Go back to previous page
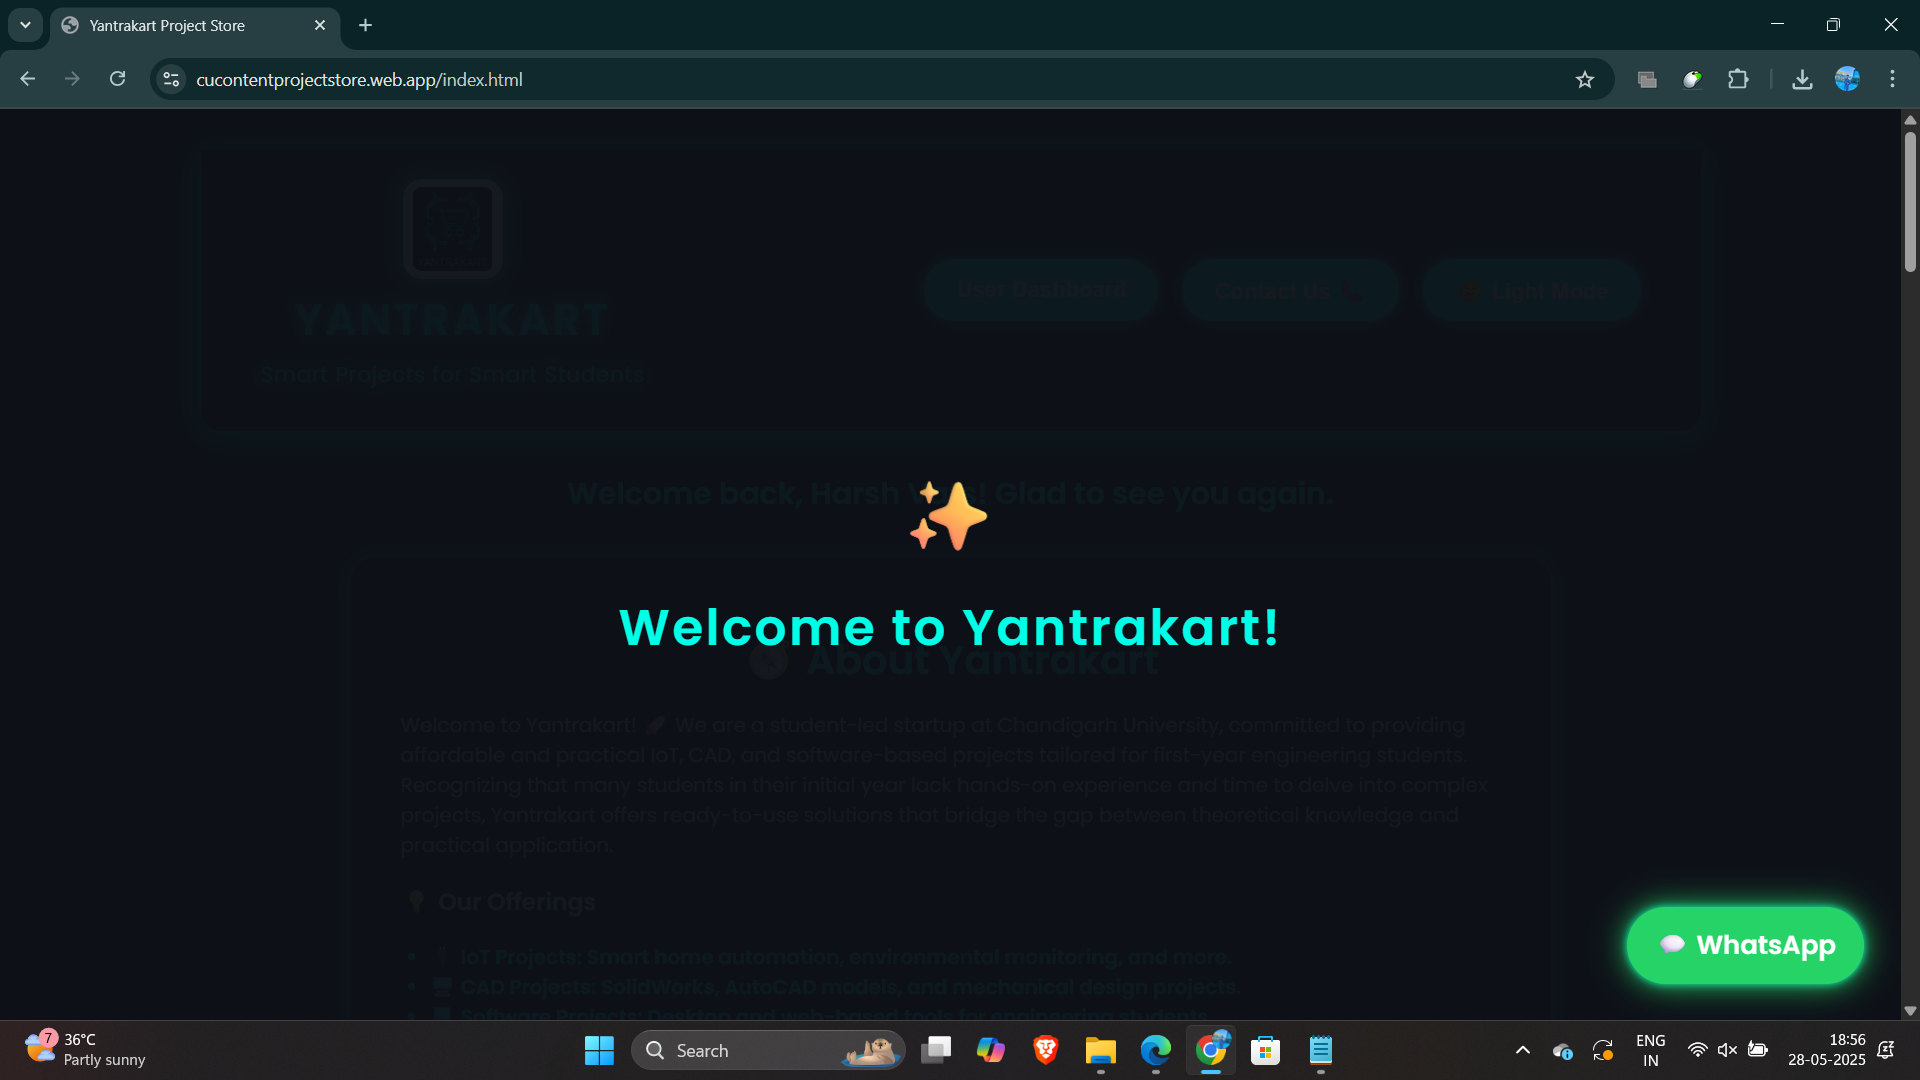 click(x=28, y=79)
